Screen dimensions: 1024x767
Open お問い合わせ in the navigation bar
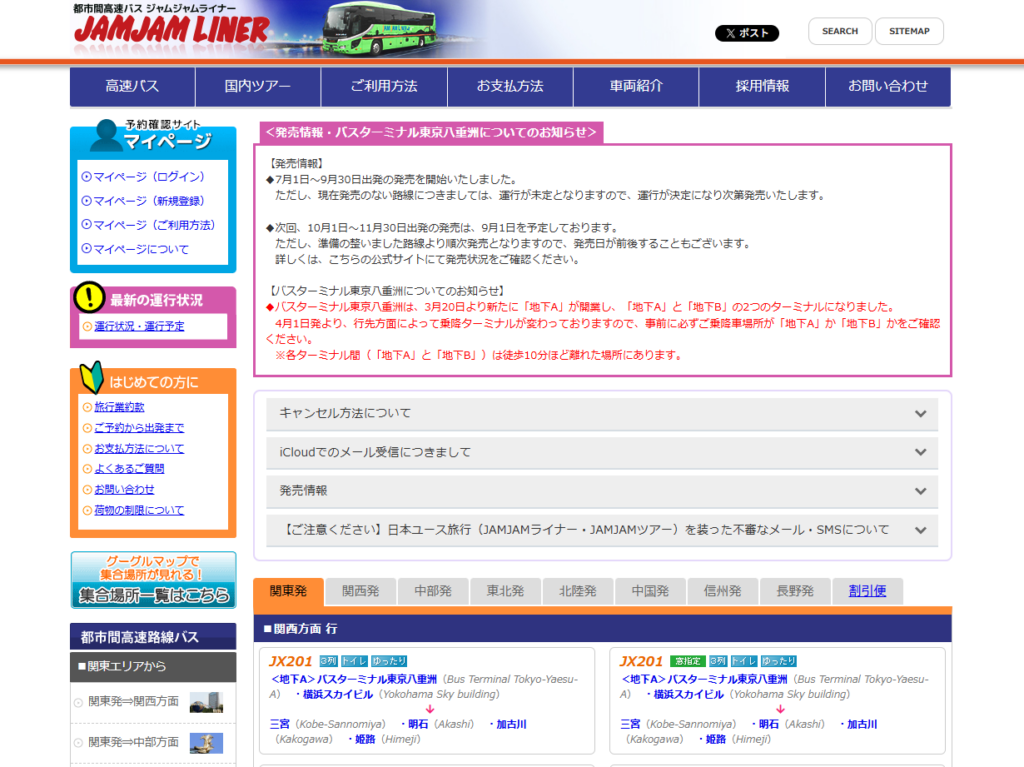(x=888, y=86)
